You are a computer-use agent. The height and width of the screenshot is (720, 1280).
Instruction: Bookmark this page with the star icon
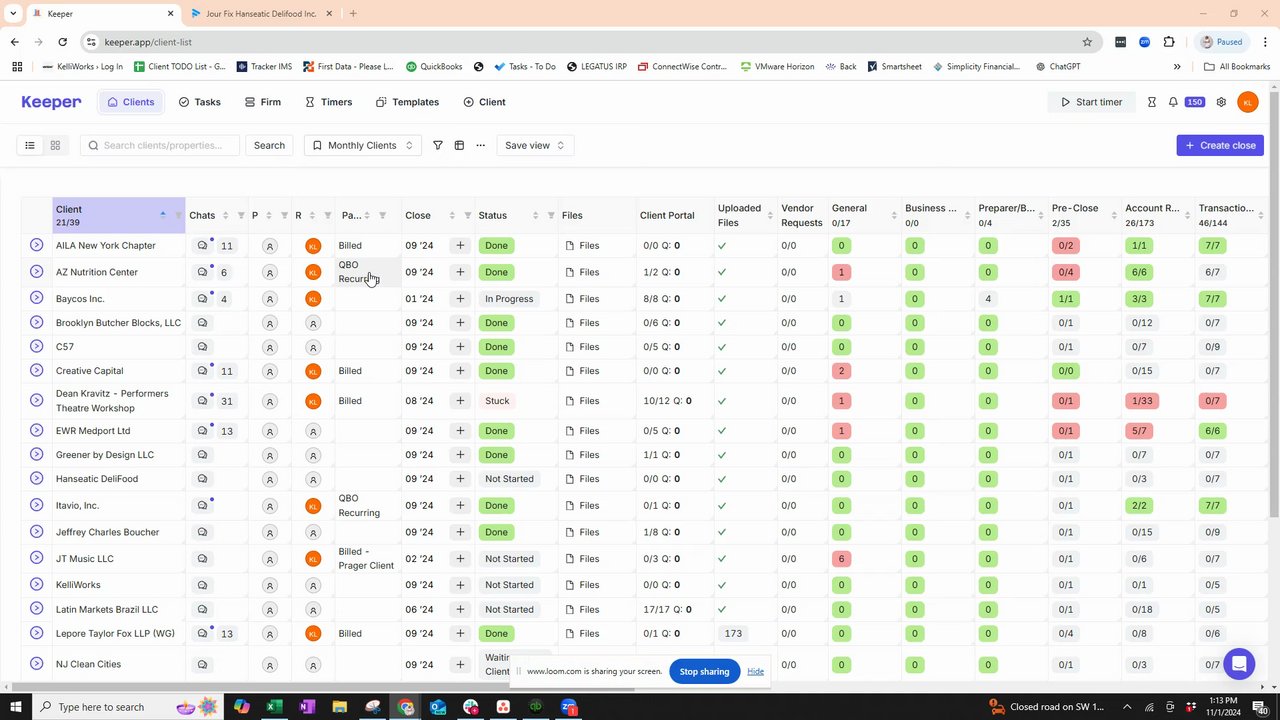[x=1087, y=42]
